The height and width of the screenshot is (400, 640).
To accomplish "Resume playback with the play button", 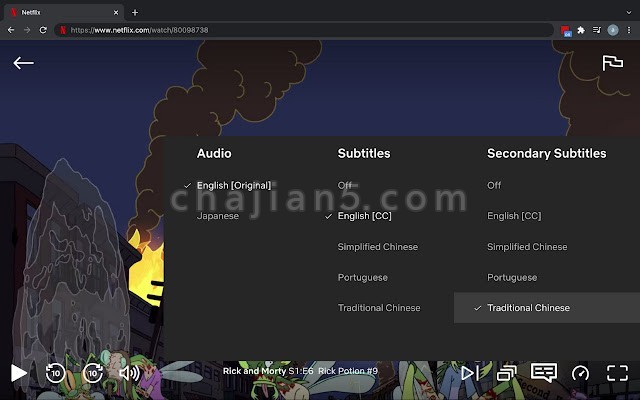I will pos(18,373).
